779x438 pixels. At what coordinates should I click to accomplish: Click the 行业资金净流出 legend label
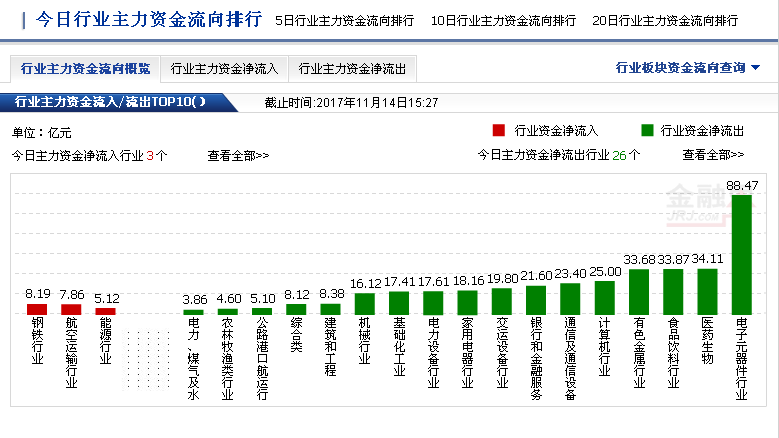(x=702, y=131)
